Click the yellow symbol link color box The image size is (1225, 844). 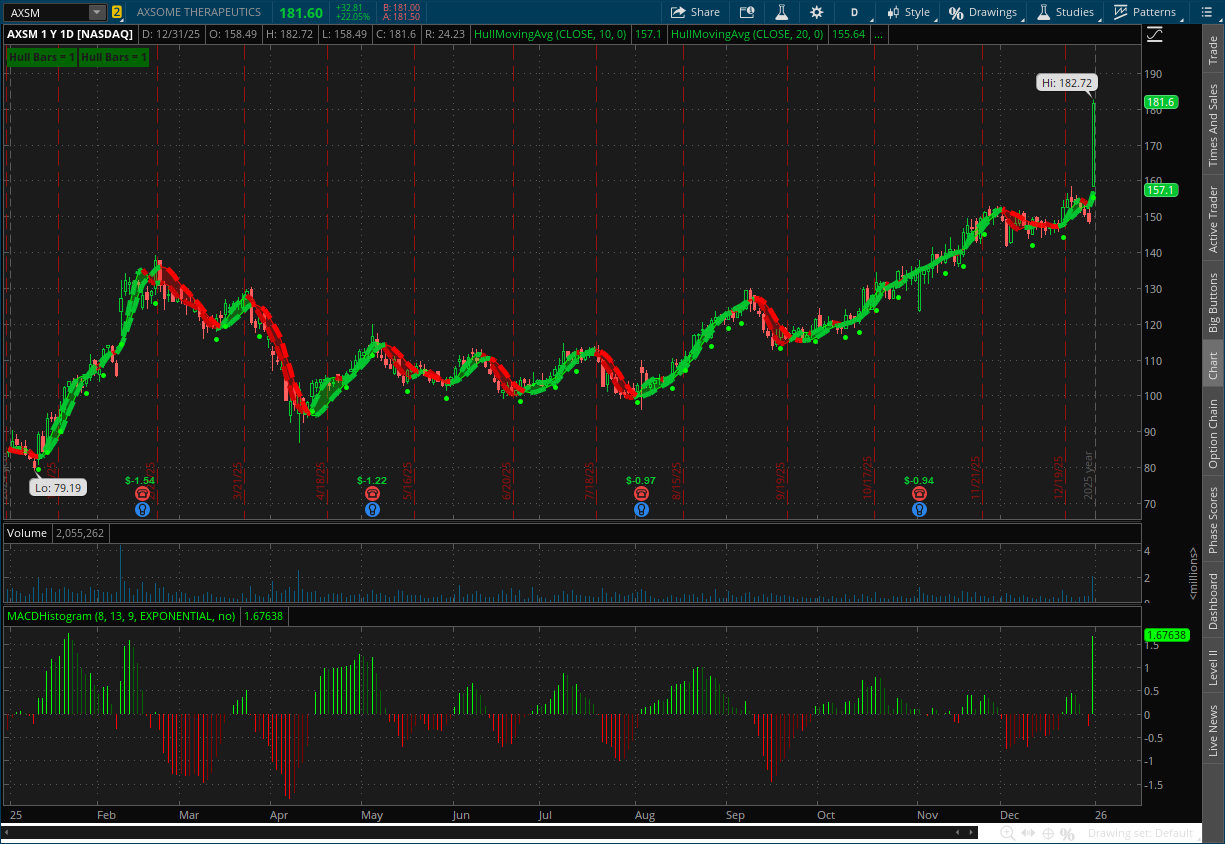pos(117,12)
